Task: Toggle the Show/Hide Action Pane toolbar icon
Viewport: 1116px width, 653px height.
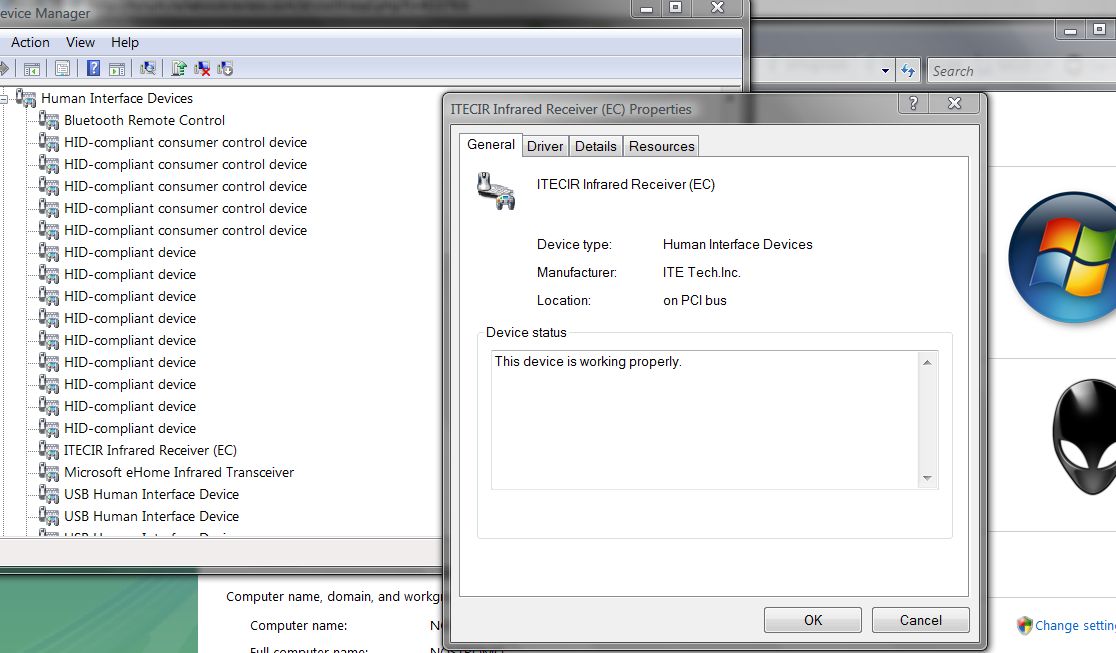Action: [x=117, y=68]
